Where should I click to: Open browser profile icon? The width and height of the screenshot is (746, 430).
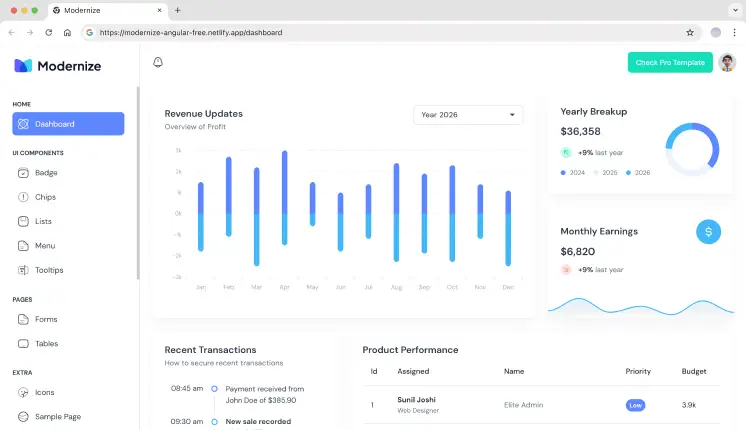tap(716, 32)
